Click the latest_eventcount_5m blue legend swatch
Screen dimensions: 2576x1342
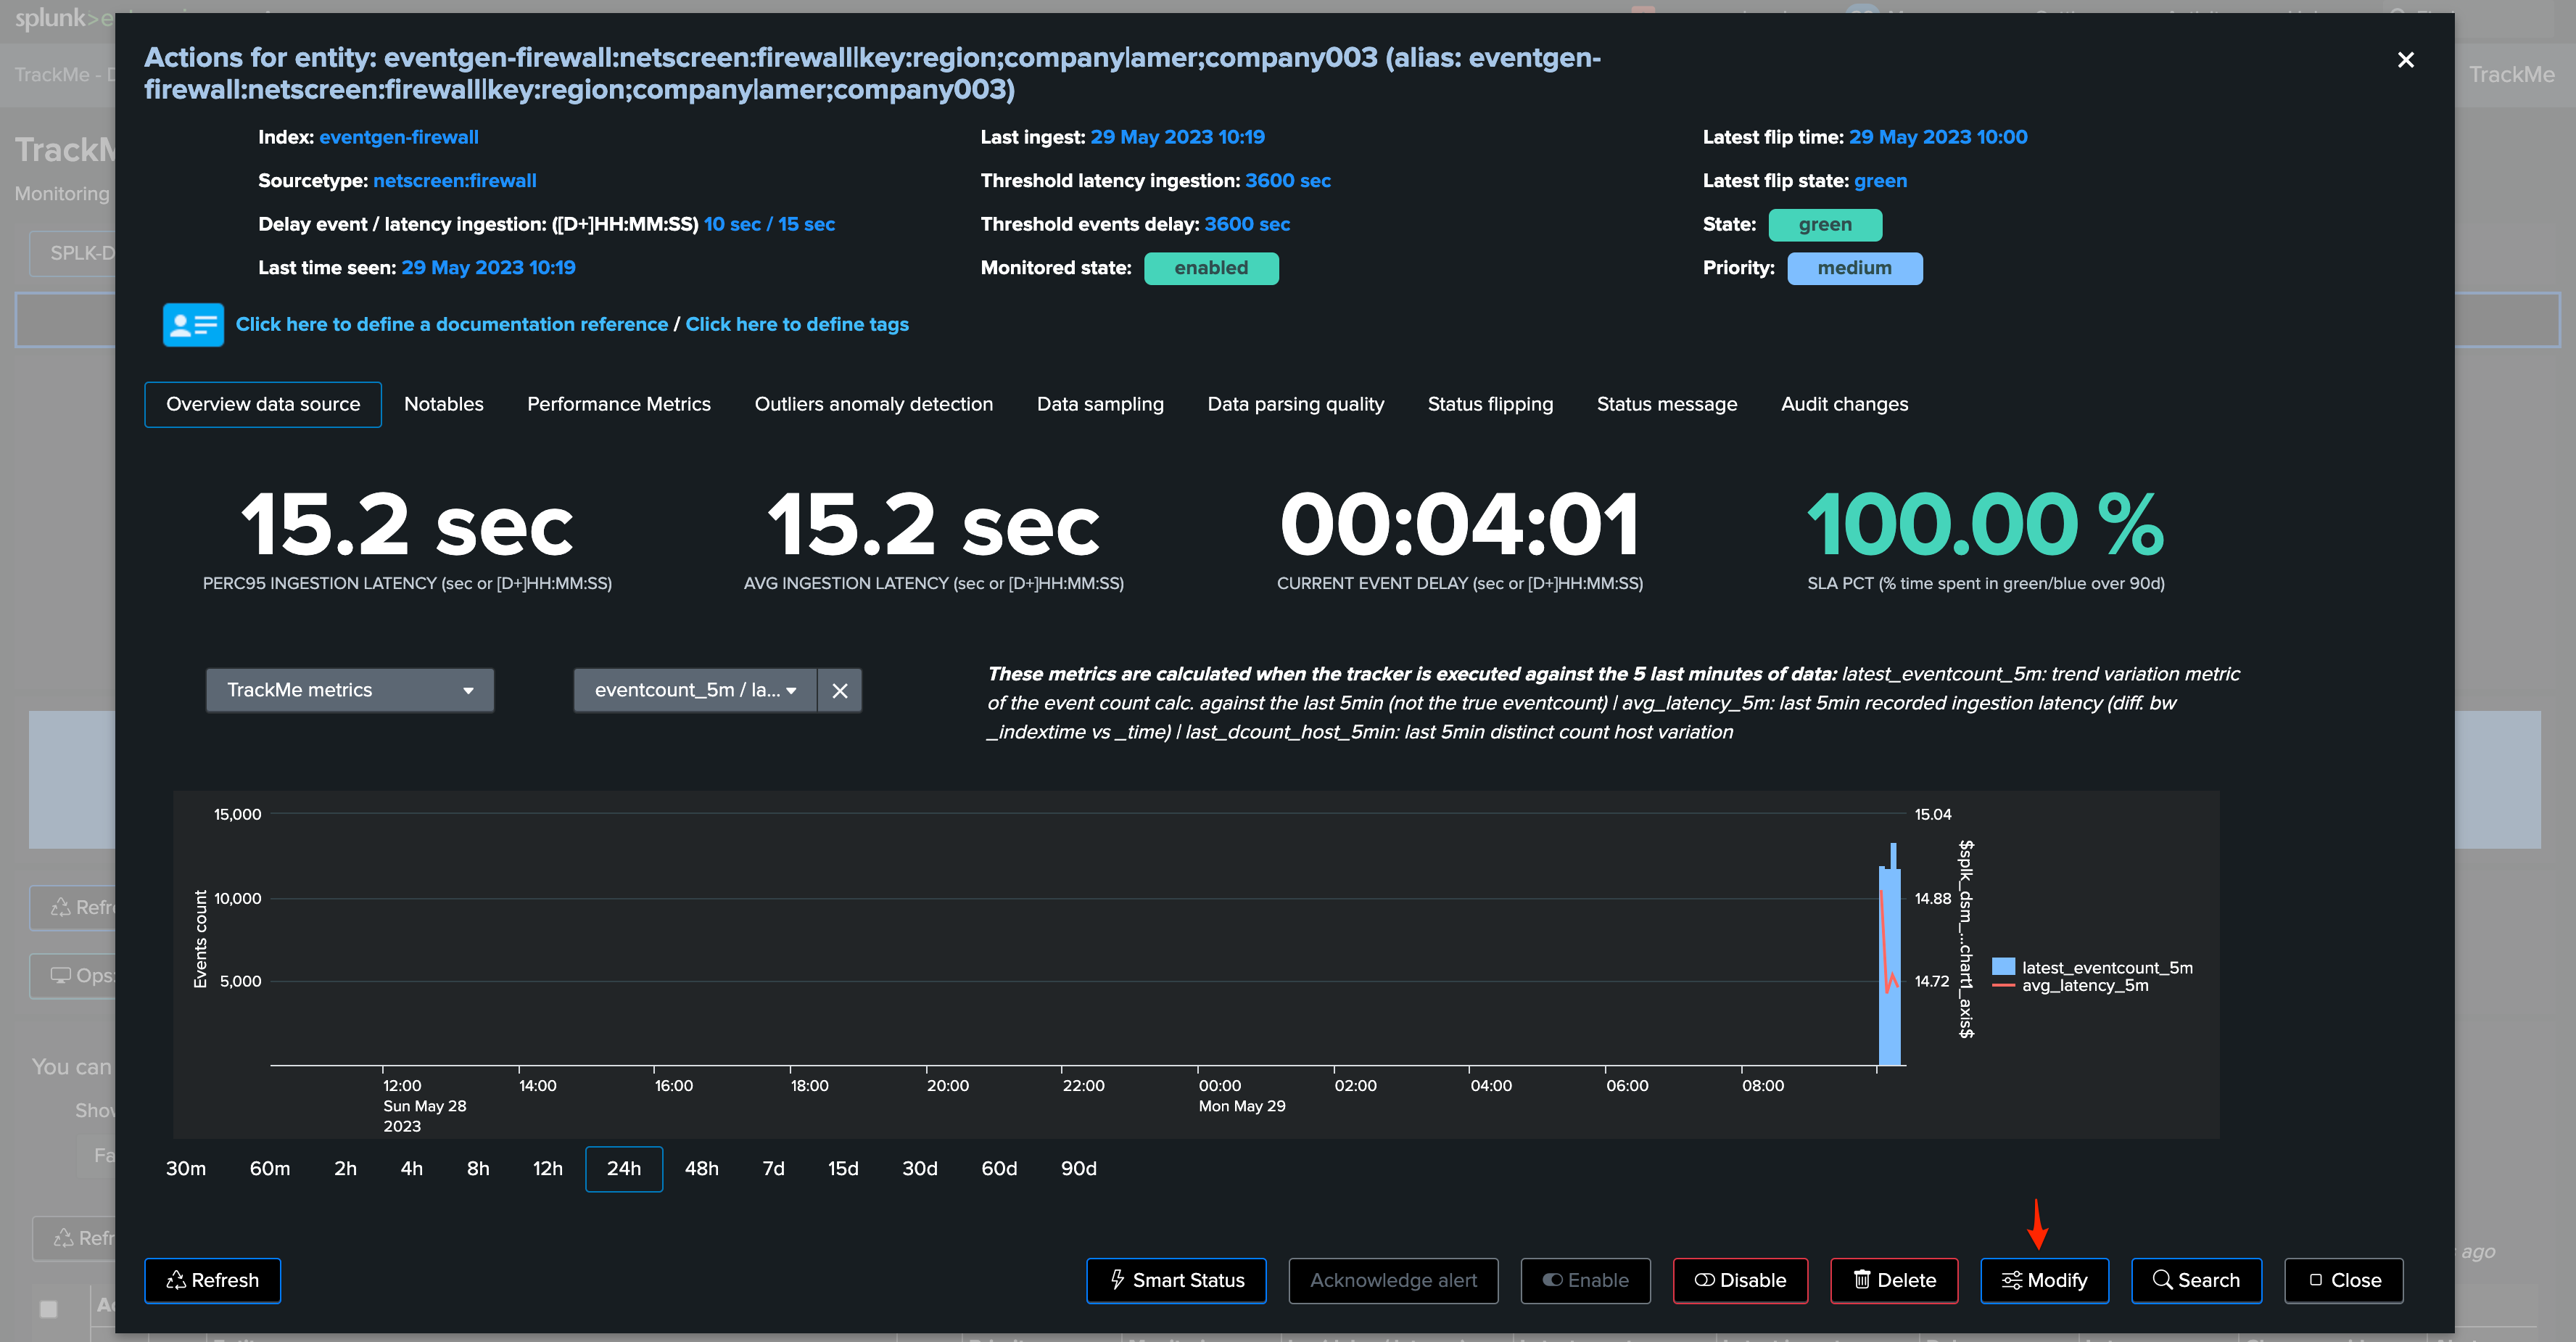[x=2003, y=966]
